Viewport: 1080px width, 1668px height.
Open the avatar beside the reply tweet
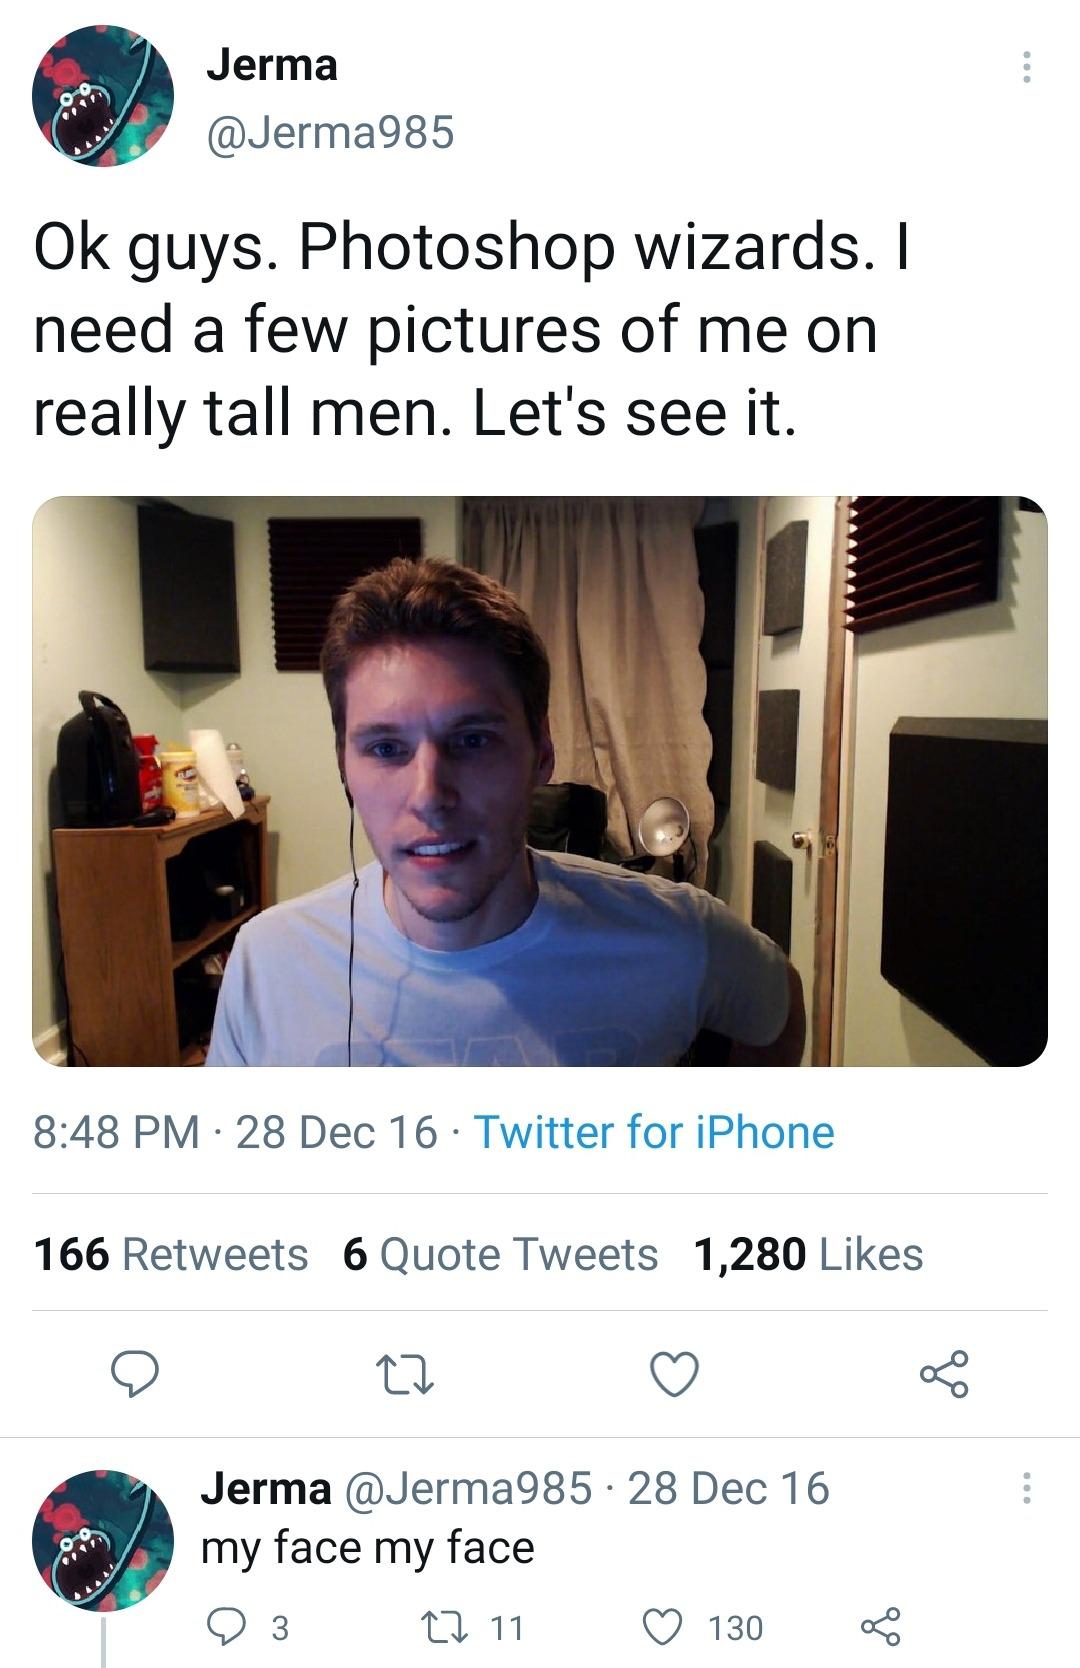pos(103,1540)
